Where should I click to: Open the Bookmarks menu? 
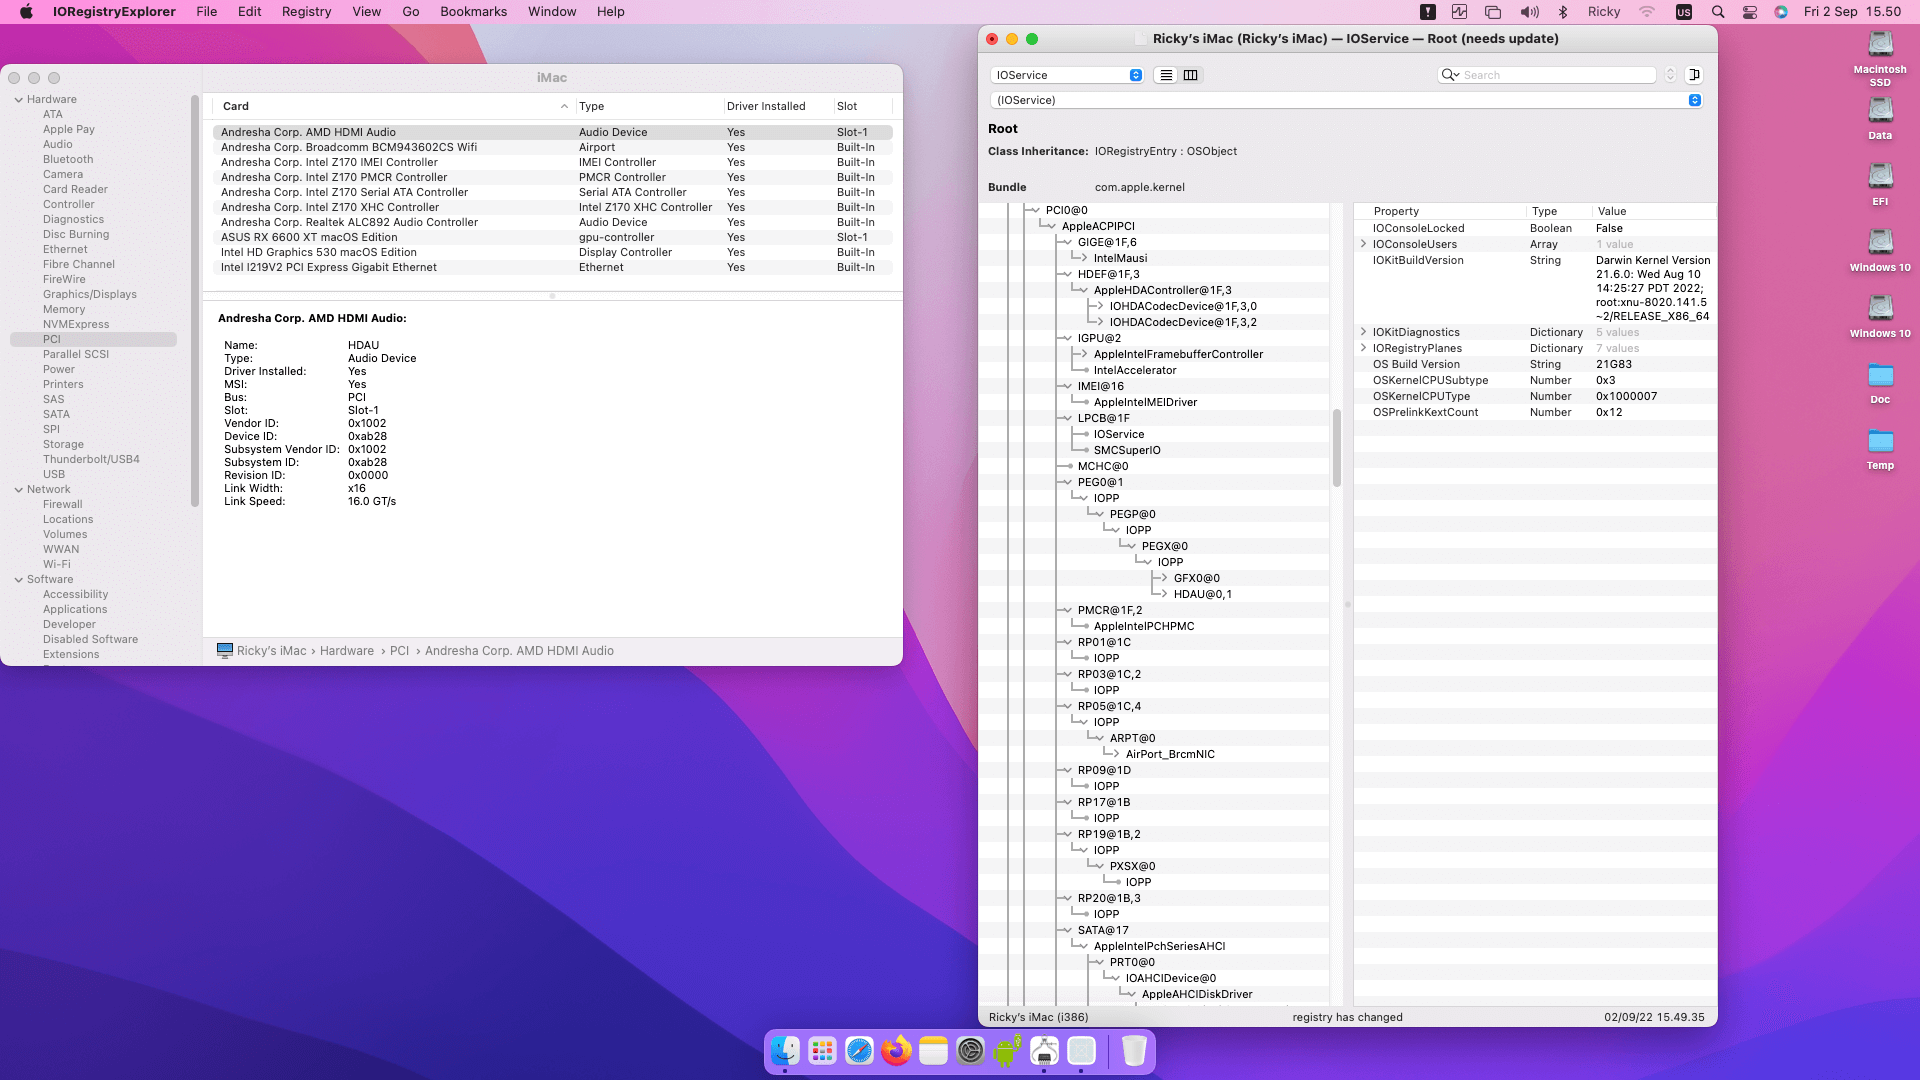coord(473,12)
